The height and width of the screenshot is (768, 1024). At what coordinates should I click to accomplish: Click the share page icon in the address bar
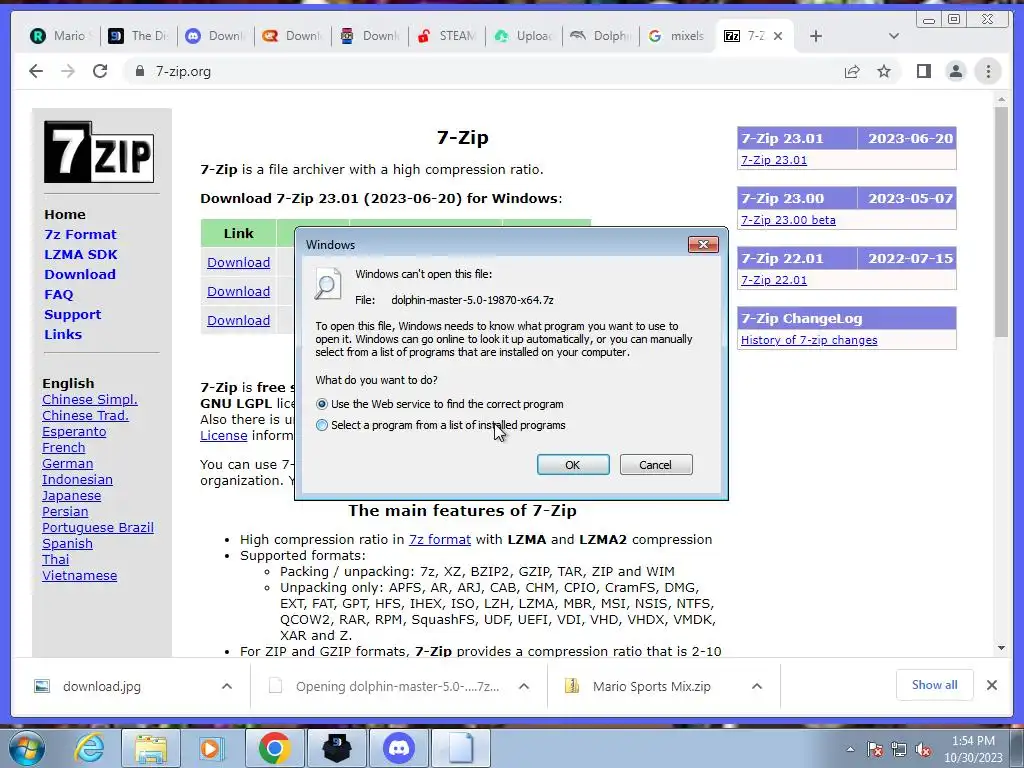(x=852, y=72)
